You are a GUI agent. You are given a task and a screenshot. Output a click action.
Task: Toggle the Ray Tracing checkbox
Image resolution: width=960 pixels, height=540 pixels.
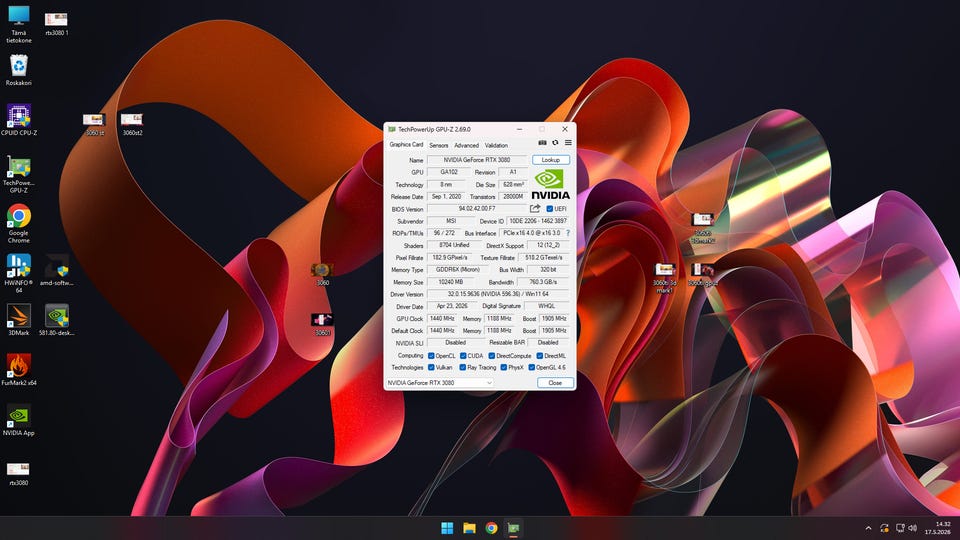pos(463,367)
